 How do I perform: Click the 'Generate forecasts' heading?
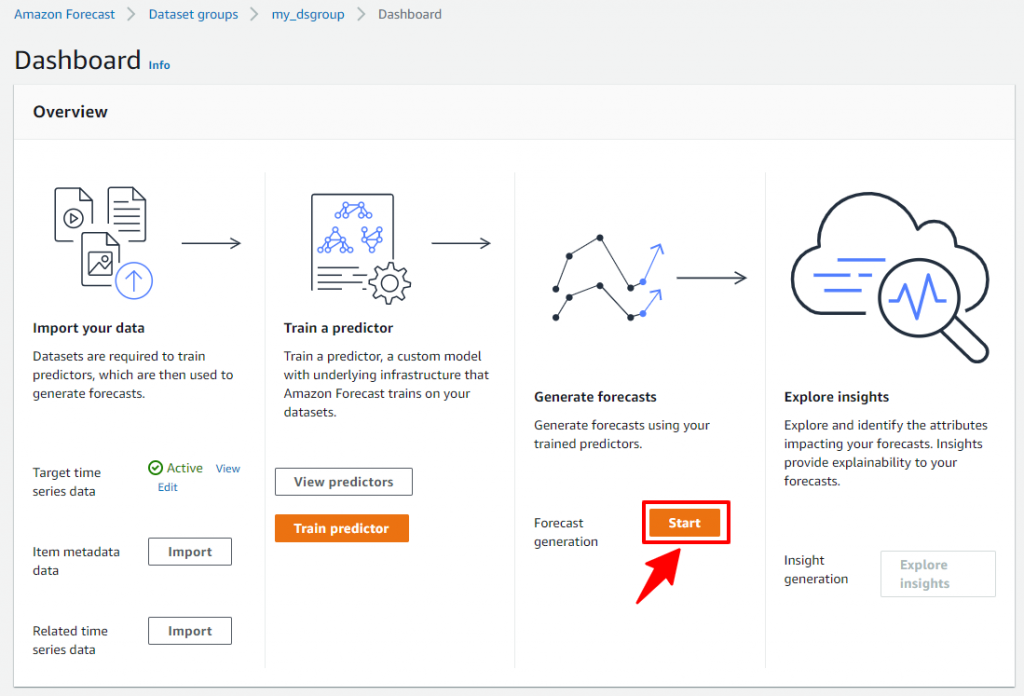point(595,397)
